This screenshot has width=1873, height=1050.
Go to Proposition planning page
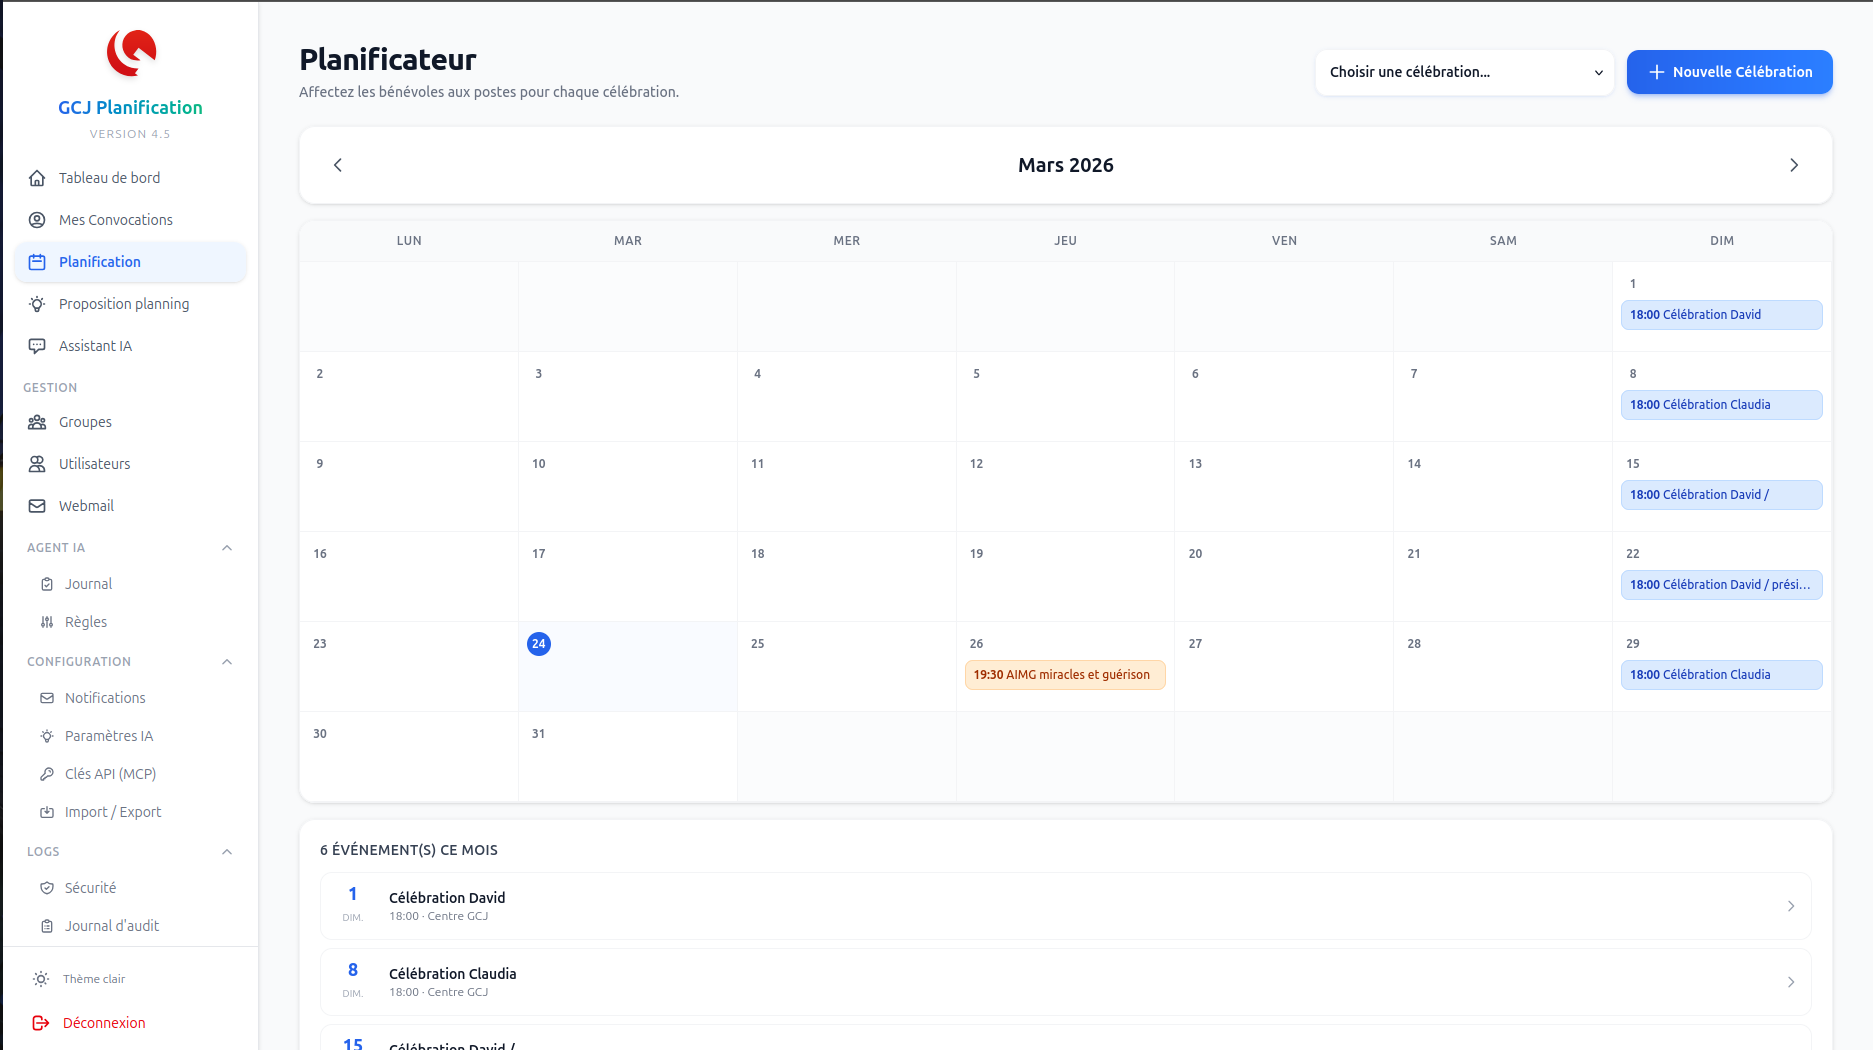click(x=123, y=304)
